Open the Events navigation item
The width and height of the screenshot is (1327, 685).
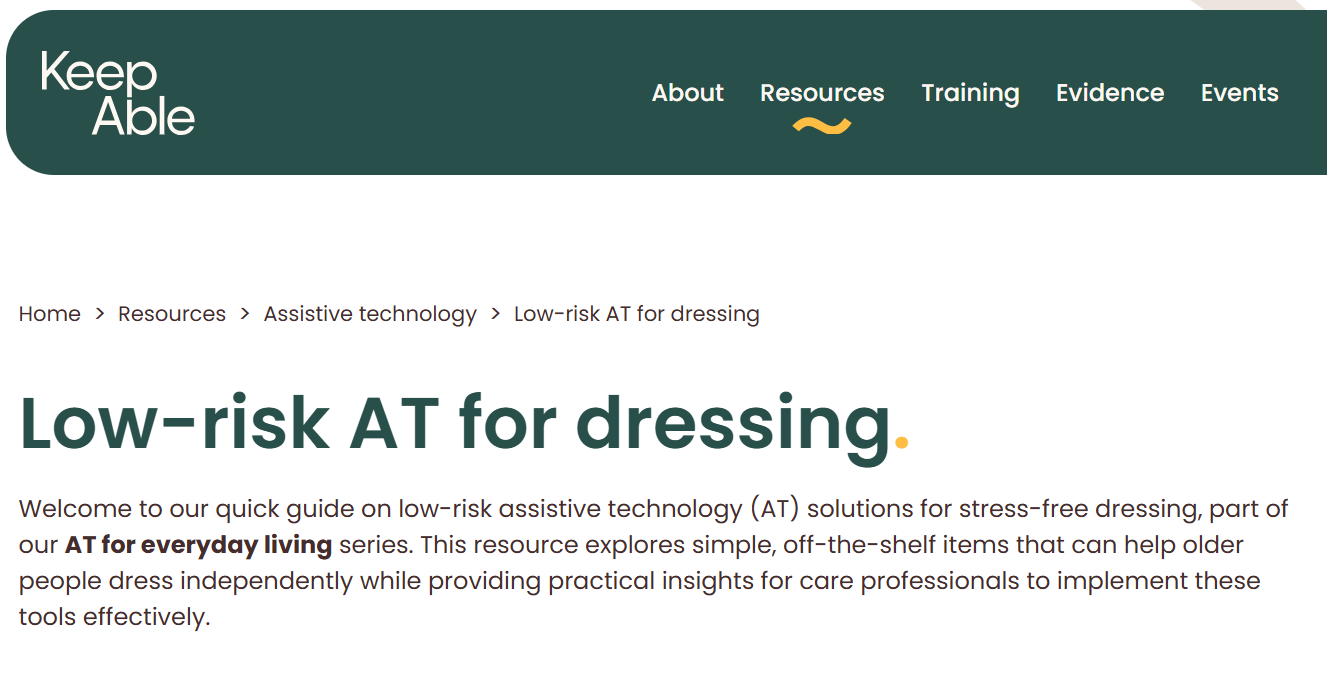[x=1239, y=92]
